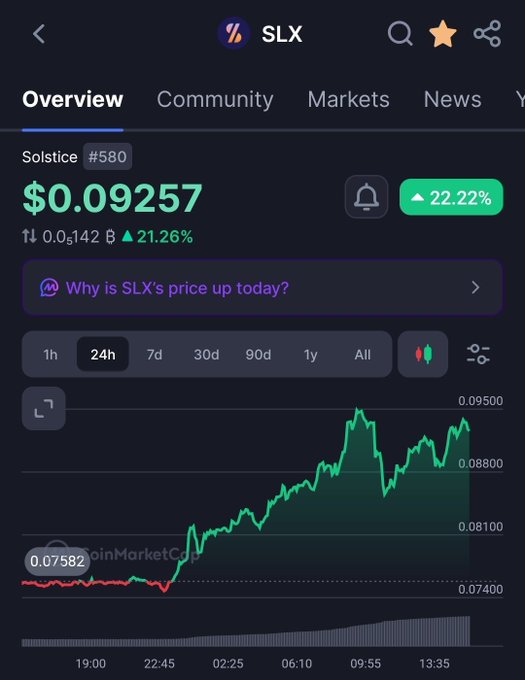This screenshot has height=680, width=525.
Task: Go back using the left arrow icon
Action: [39, 34]
